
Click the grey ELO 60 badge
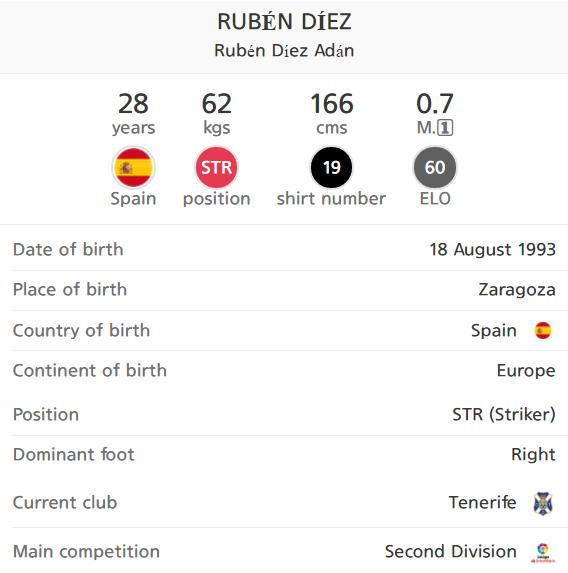click(x=435, y=168)
